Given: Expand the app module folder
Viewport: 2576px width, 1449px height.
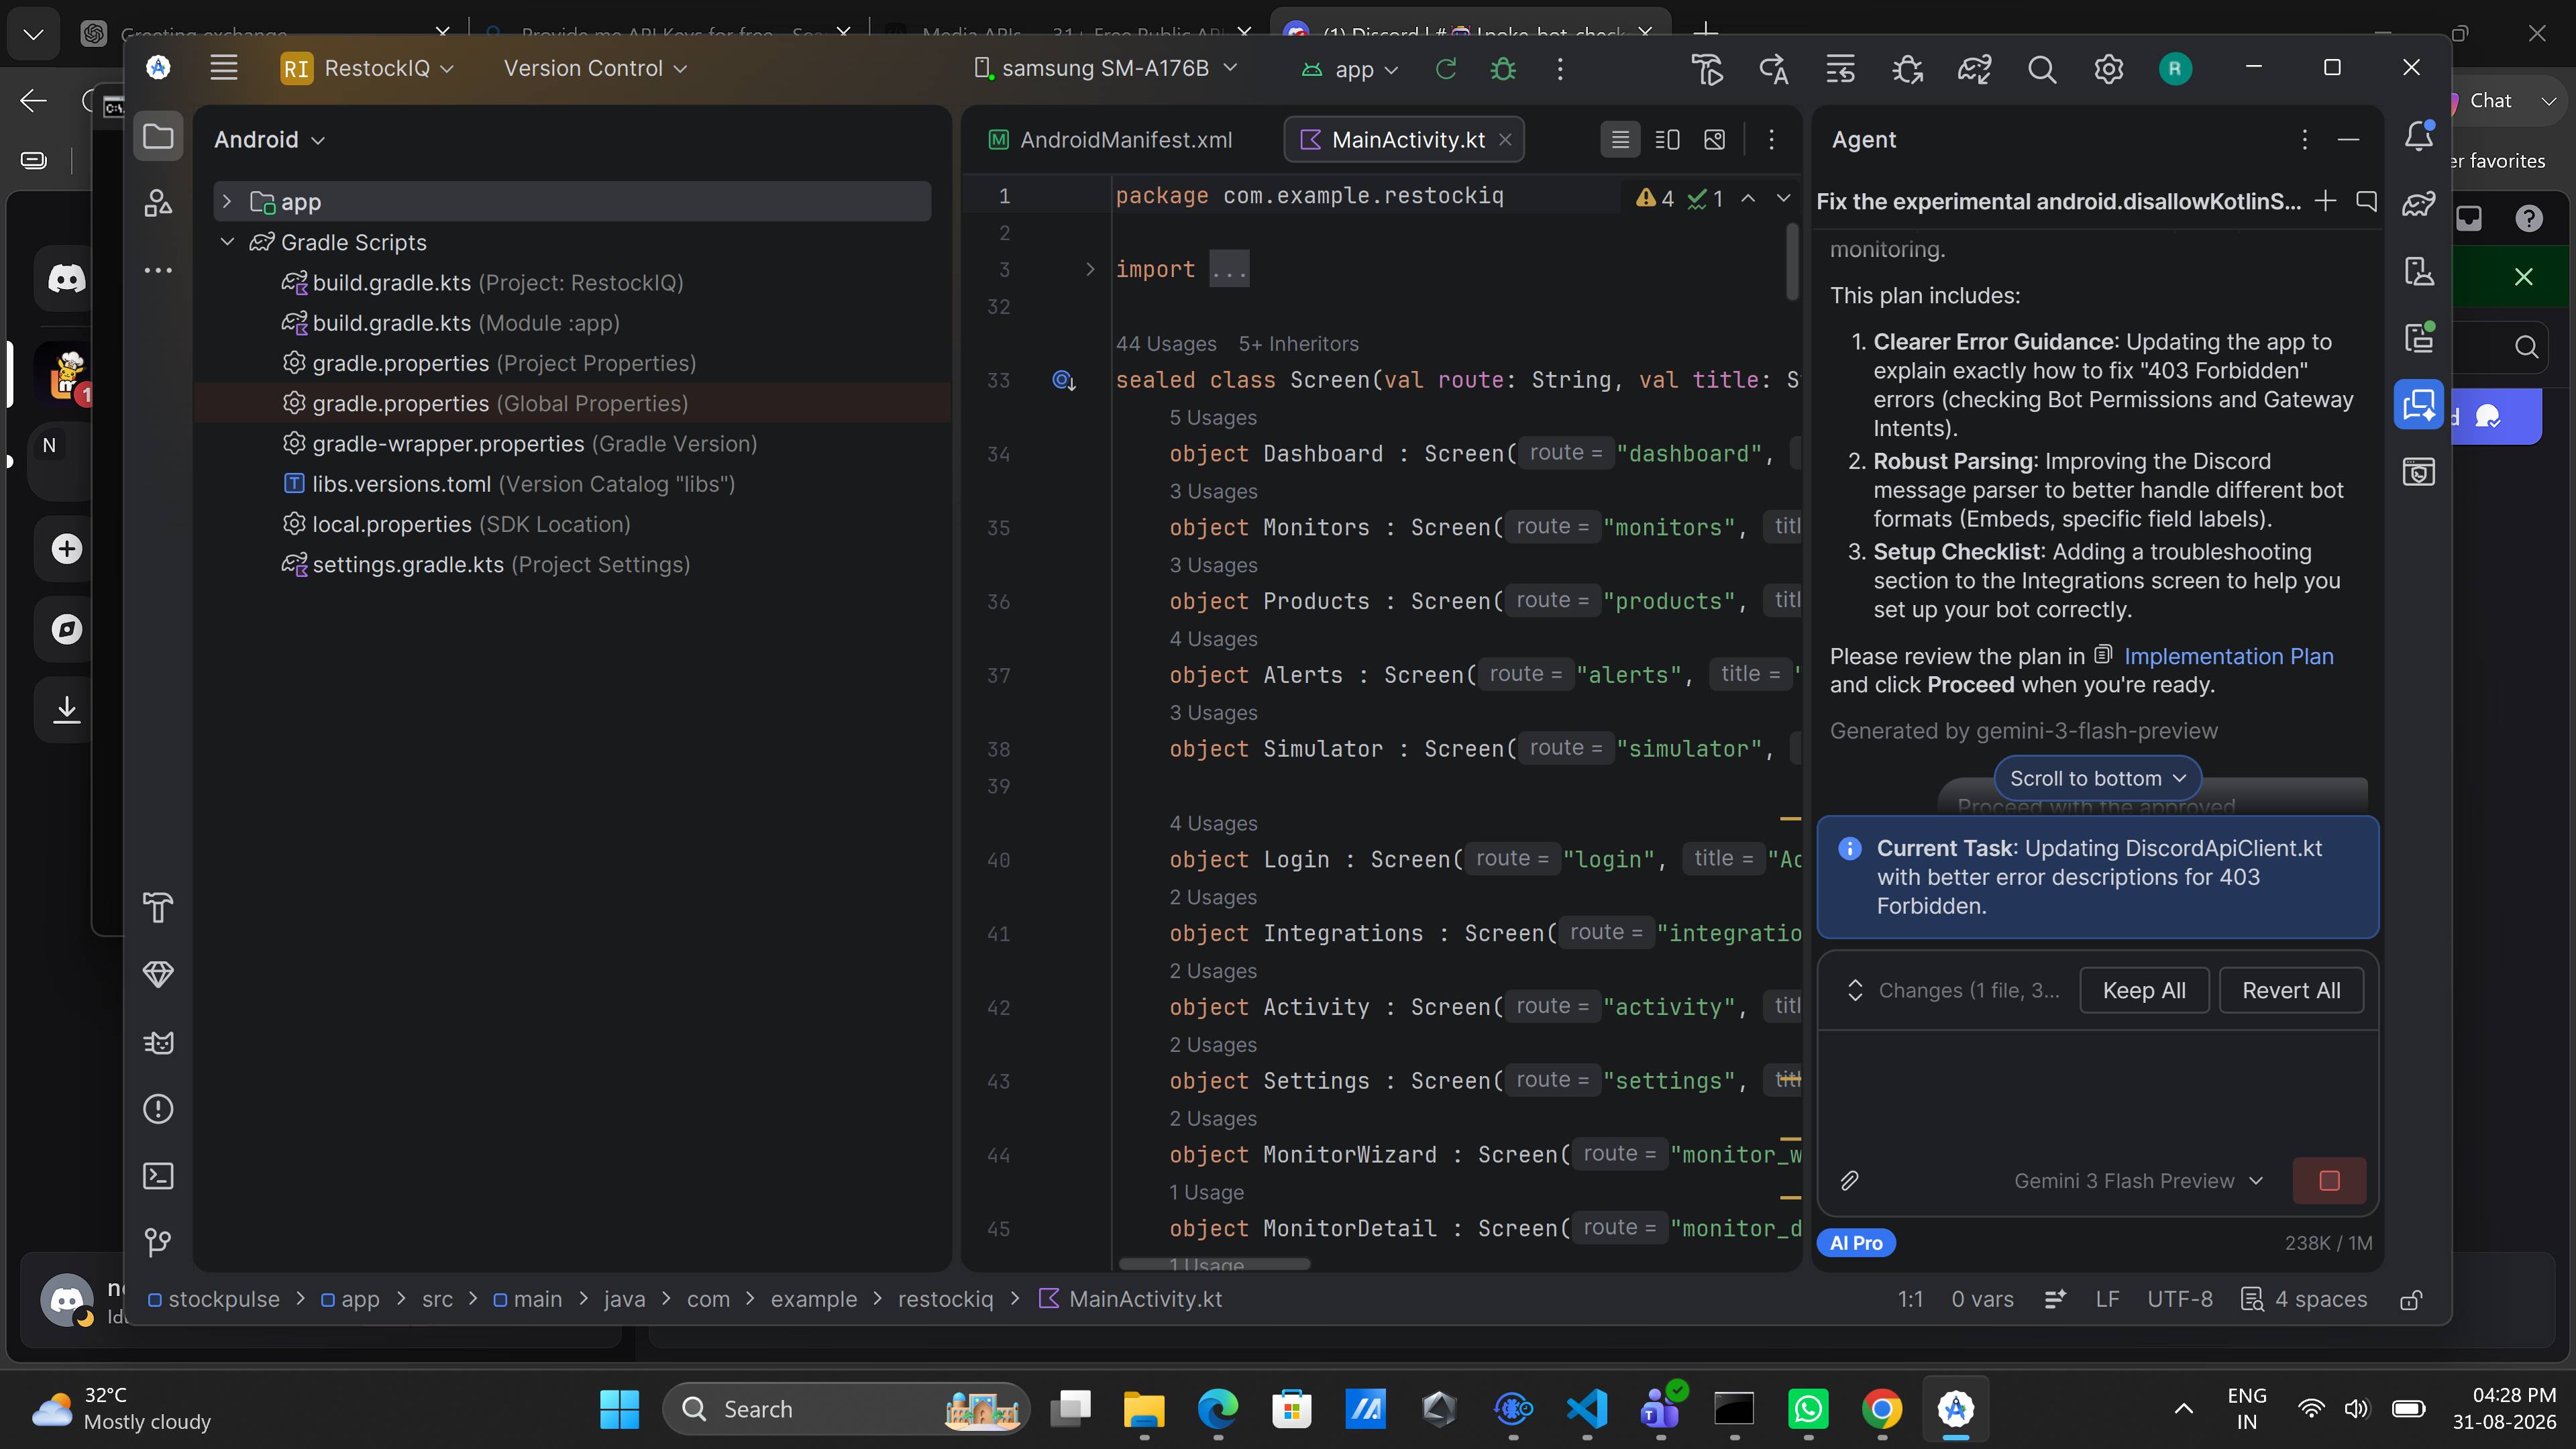Looking at the screenshot, I should [x=227, y=202].
